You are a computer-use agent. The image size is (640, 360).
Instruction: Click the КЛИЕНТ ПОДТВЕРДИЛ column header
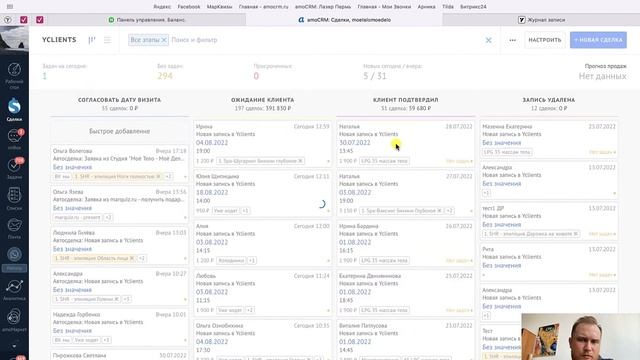click(x=406, y=100)
